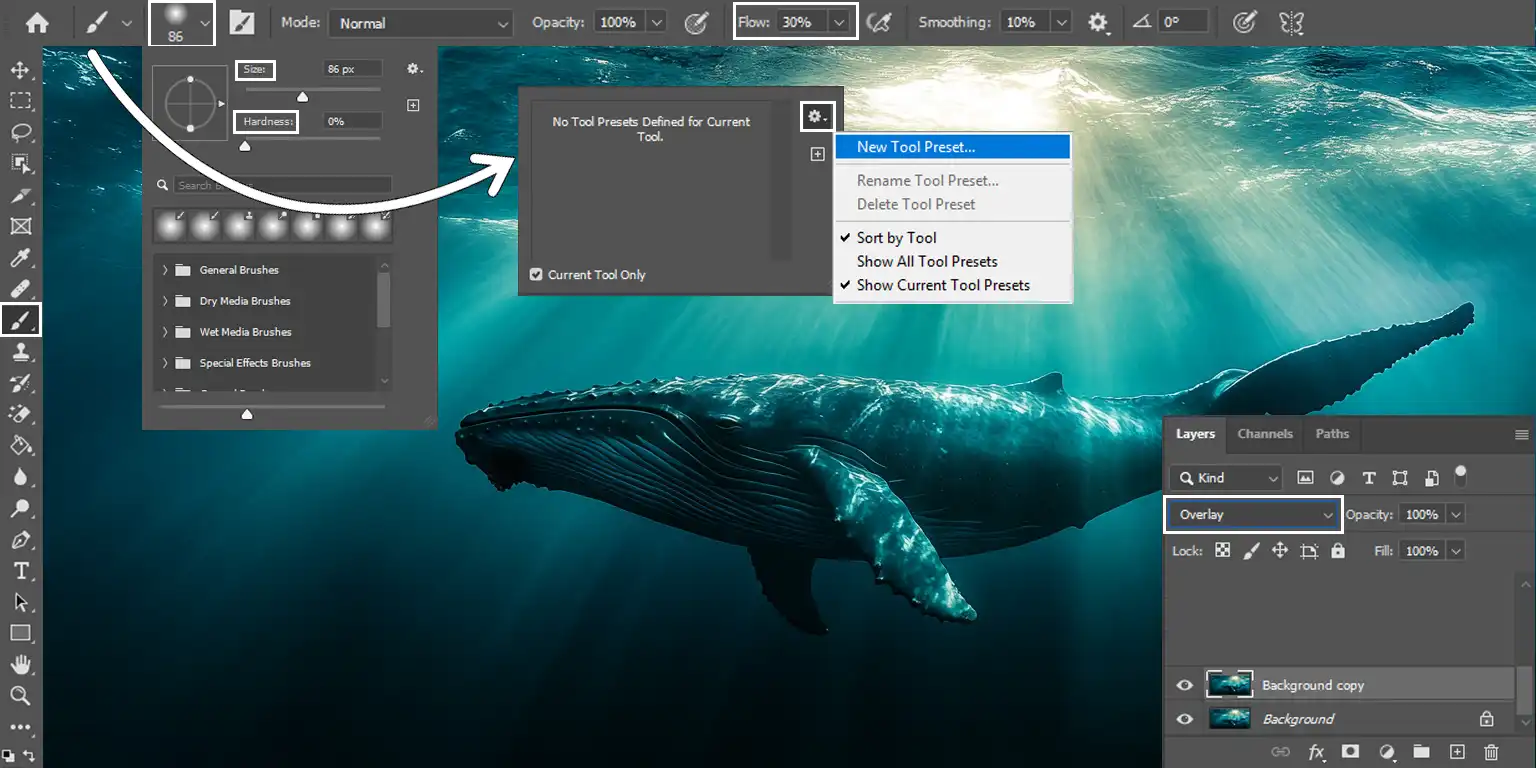Screen dimensions: 1536x768
Task: Select the History Brush tool
Action: point(20,383)
